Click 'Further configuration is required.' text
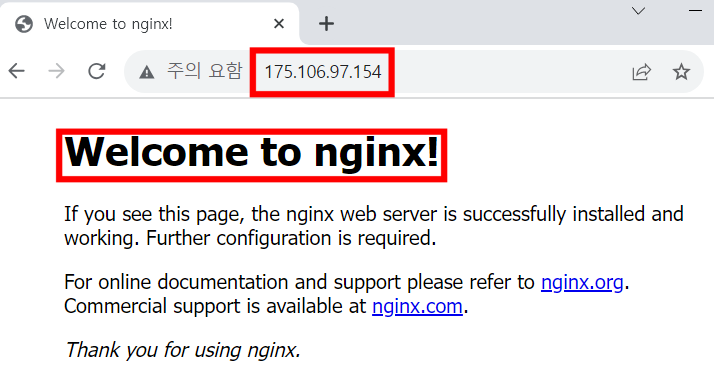Screen dimensions: 714x379 291,238
